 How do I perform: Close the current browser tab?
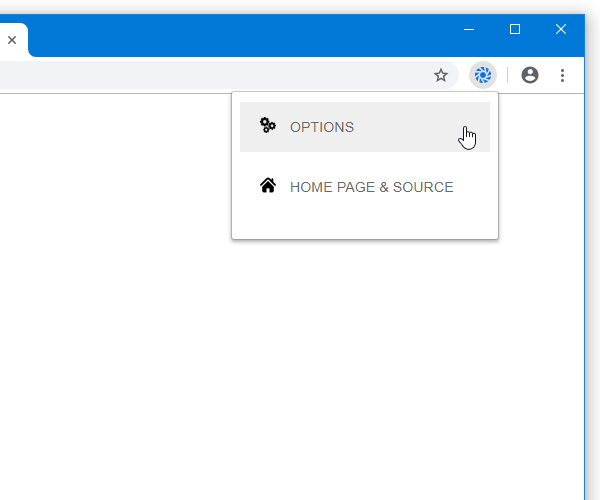(12, 40)
